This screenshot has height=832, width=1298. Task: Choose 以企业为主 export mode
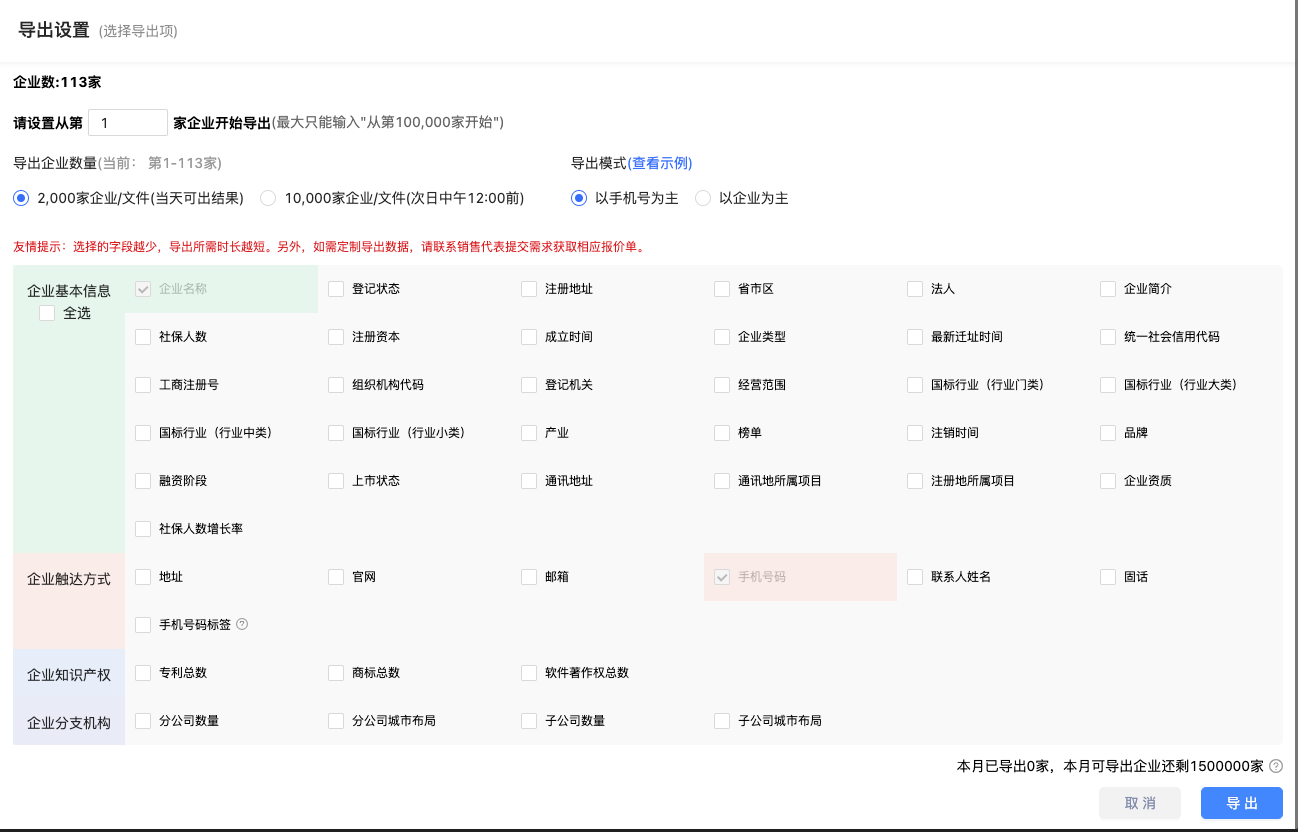tap(703, 198)
